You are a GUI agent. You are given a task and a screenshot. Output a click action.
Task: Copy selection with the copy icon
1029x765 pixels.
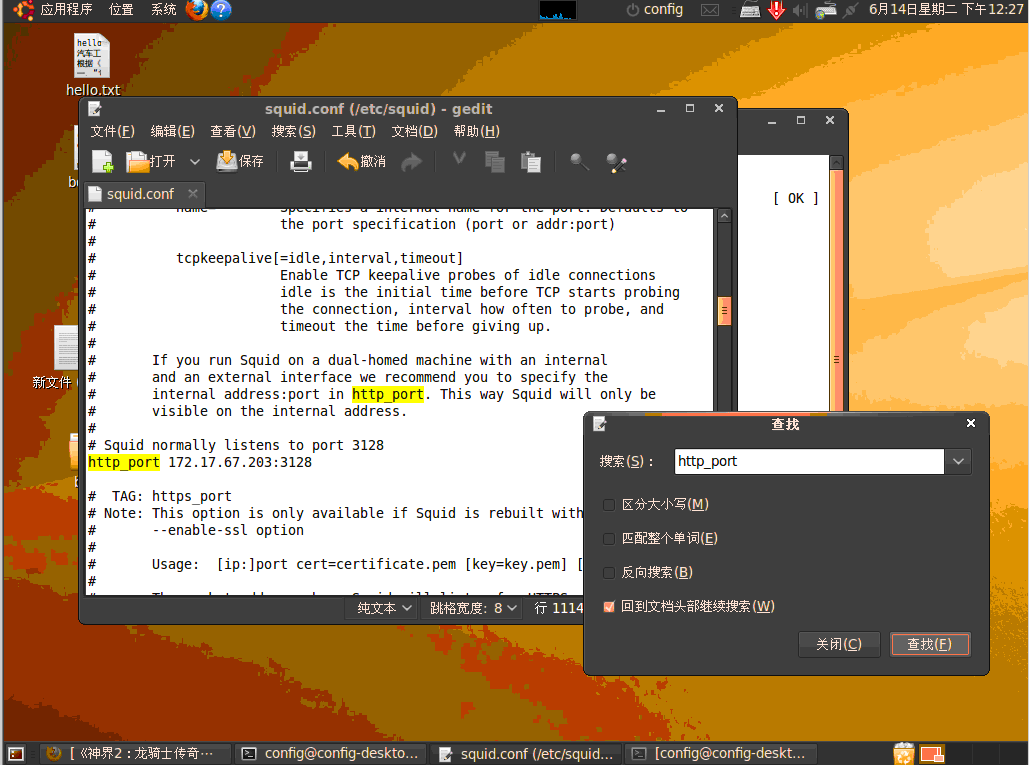[x=495, y=161]
